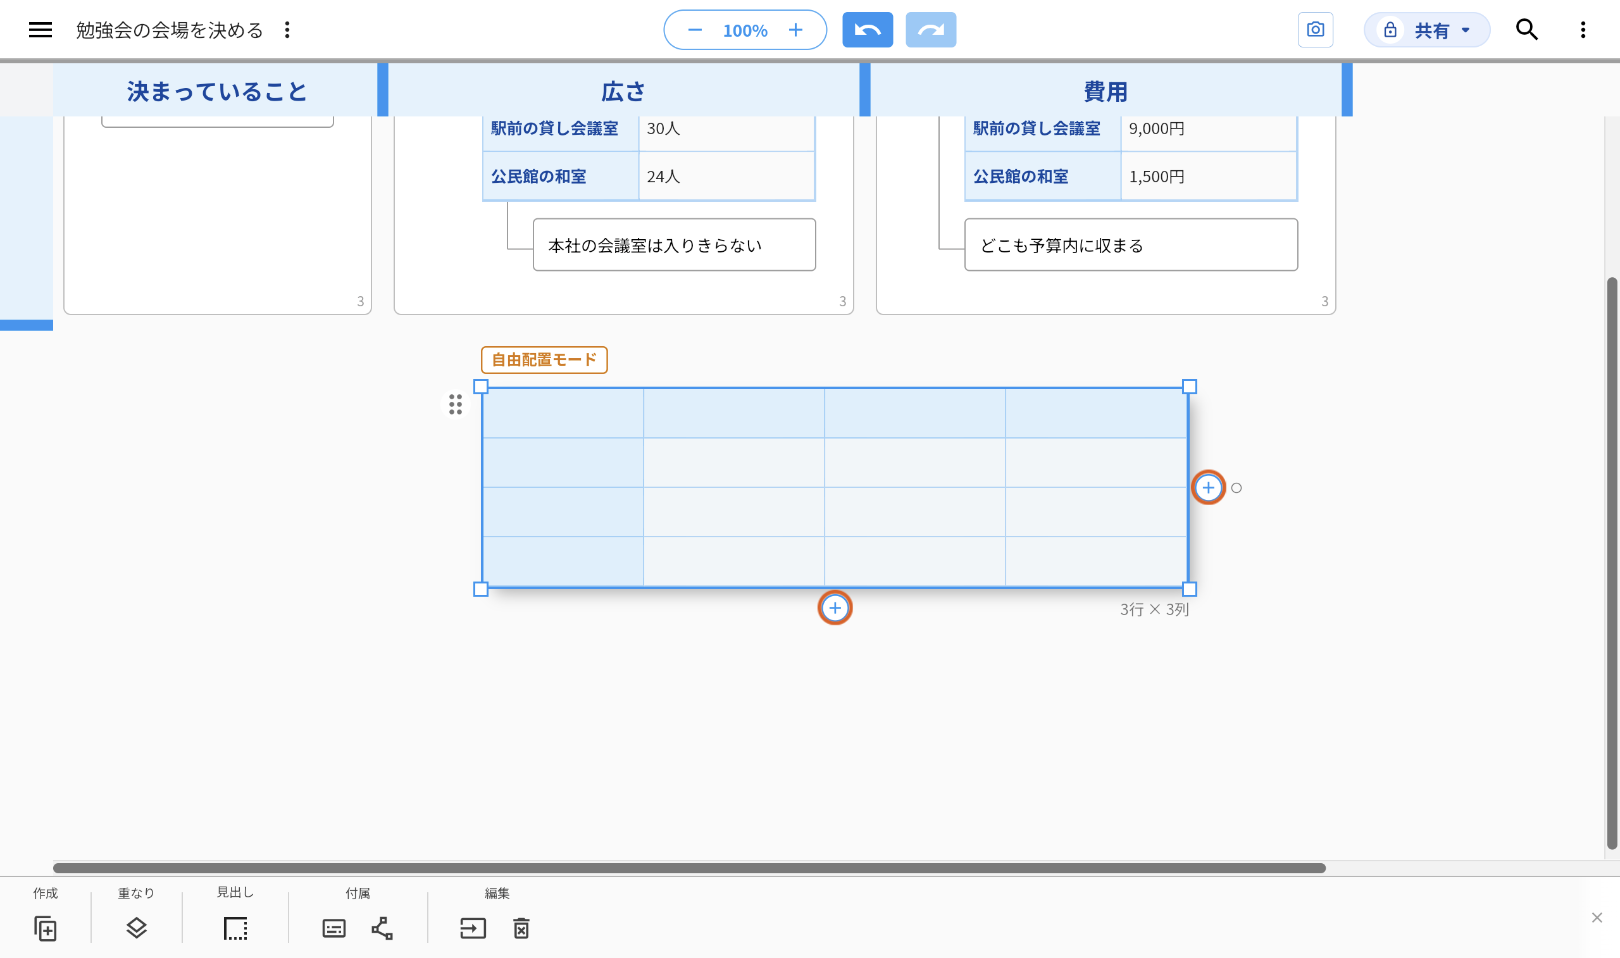Select the 広さ column header
1620x958 pixels.
623,91
